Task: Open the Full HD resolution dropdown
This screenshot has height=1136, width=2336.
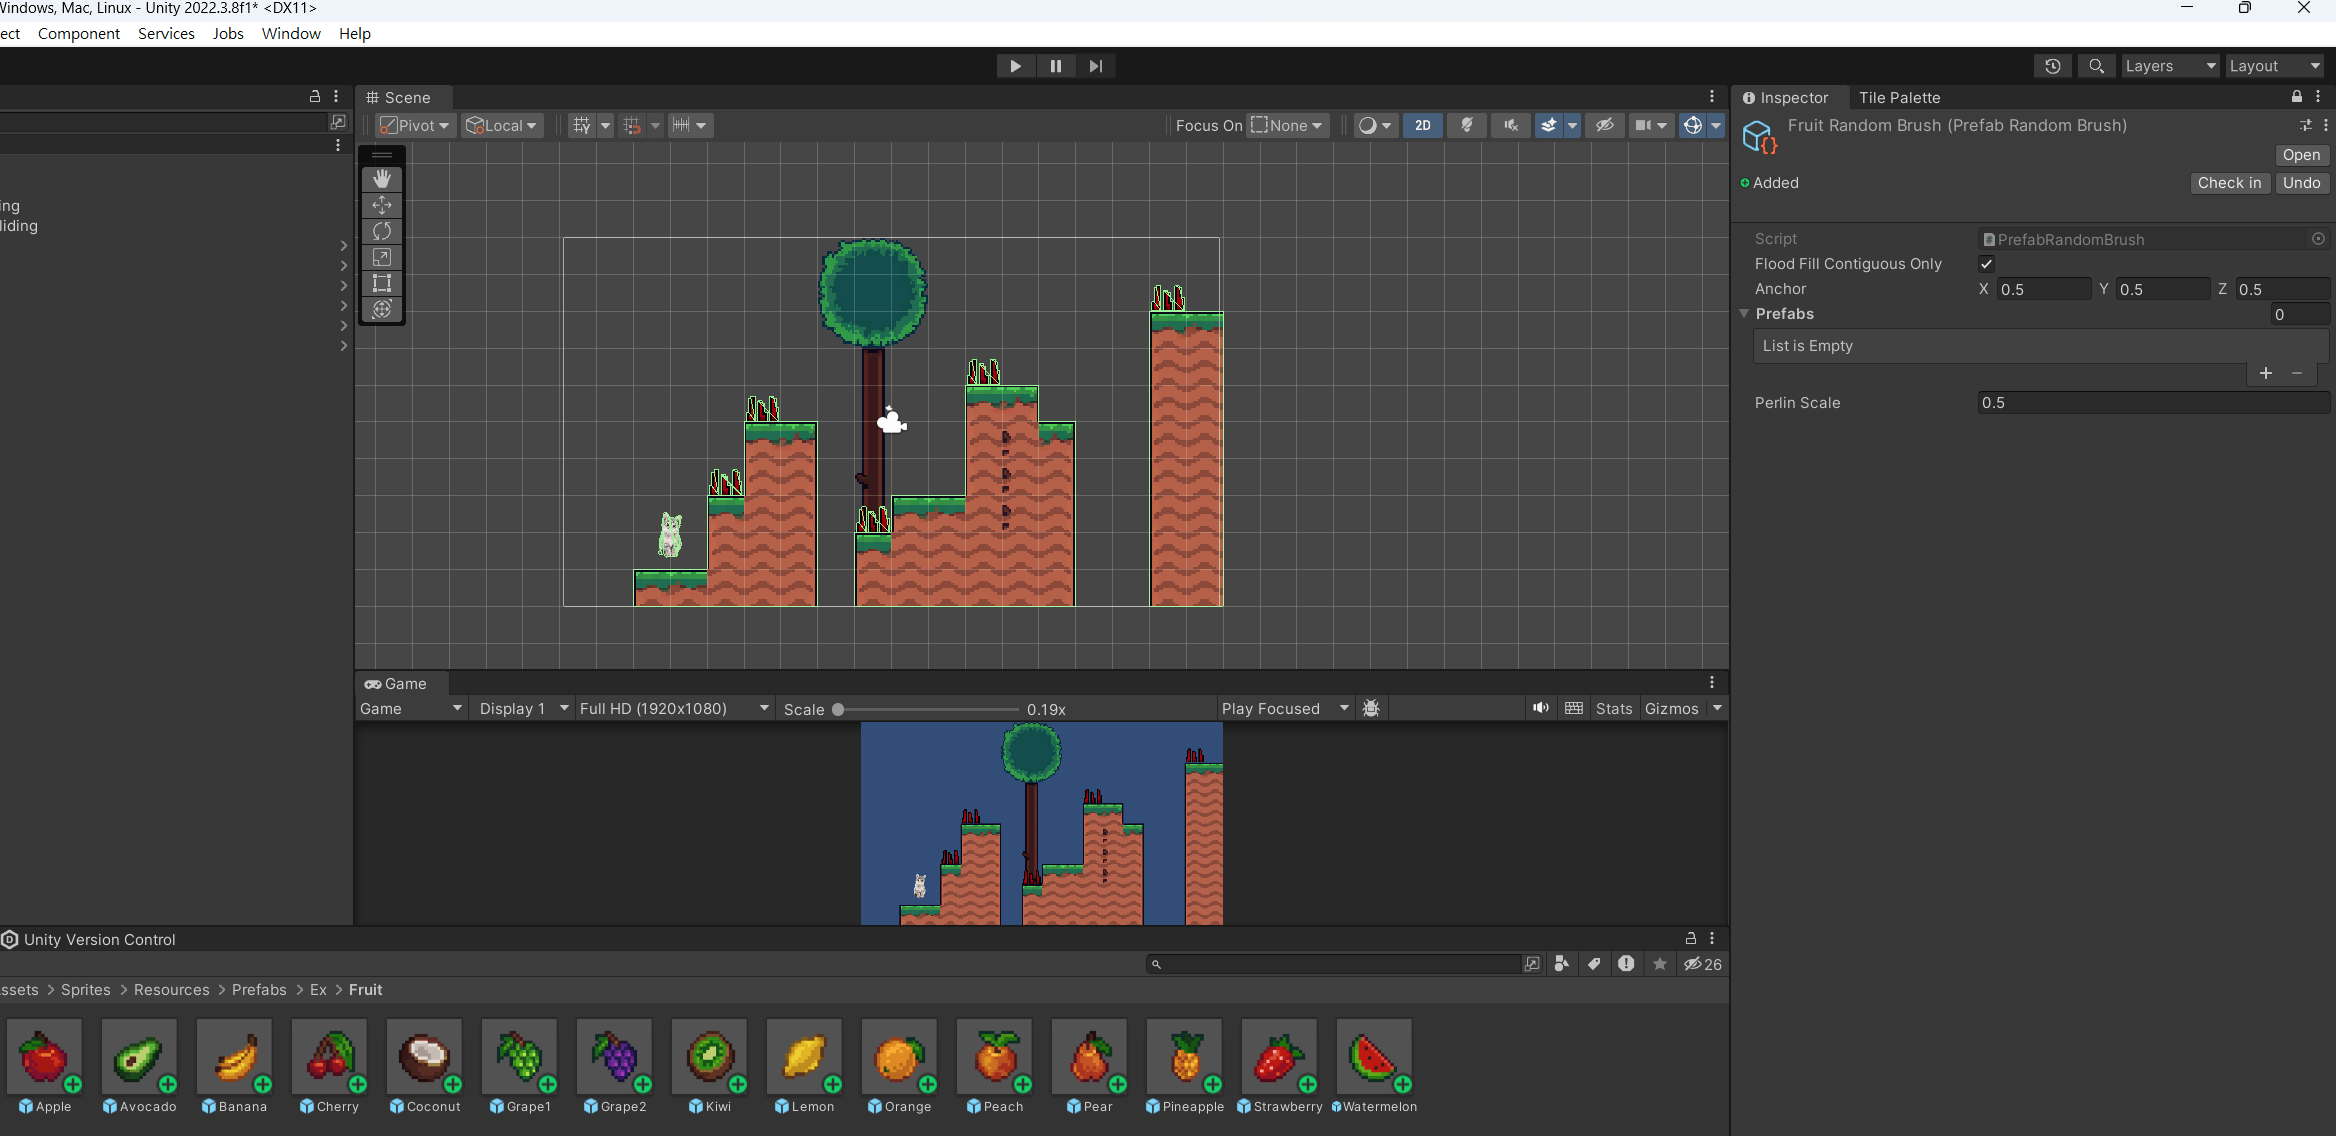Action: click(x=674, y=708)
